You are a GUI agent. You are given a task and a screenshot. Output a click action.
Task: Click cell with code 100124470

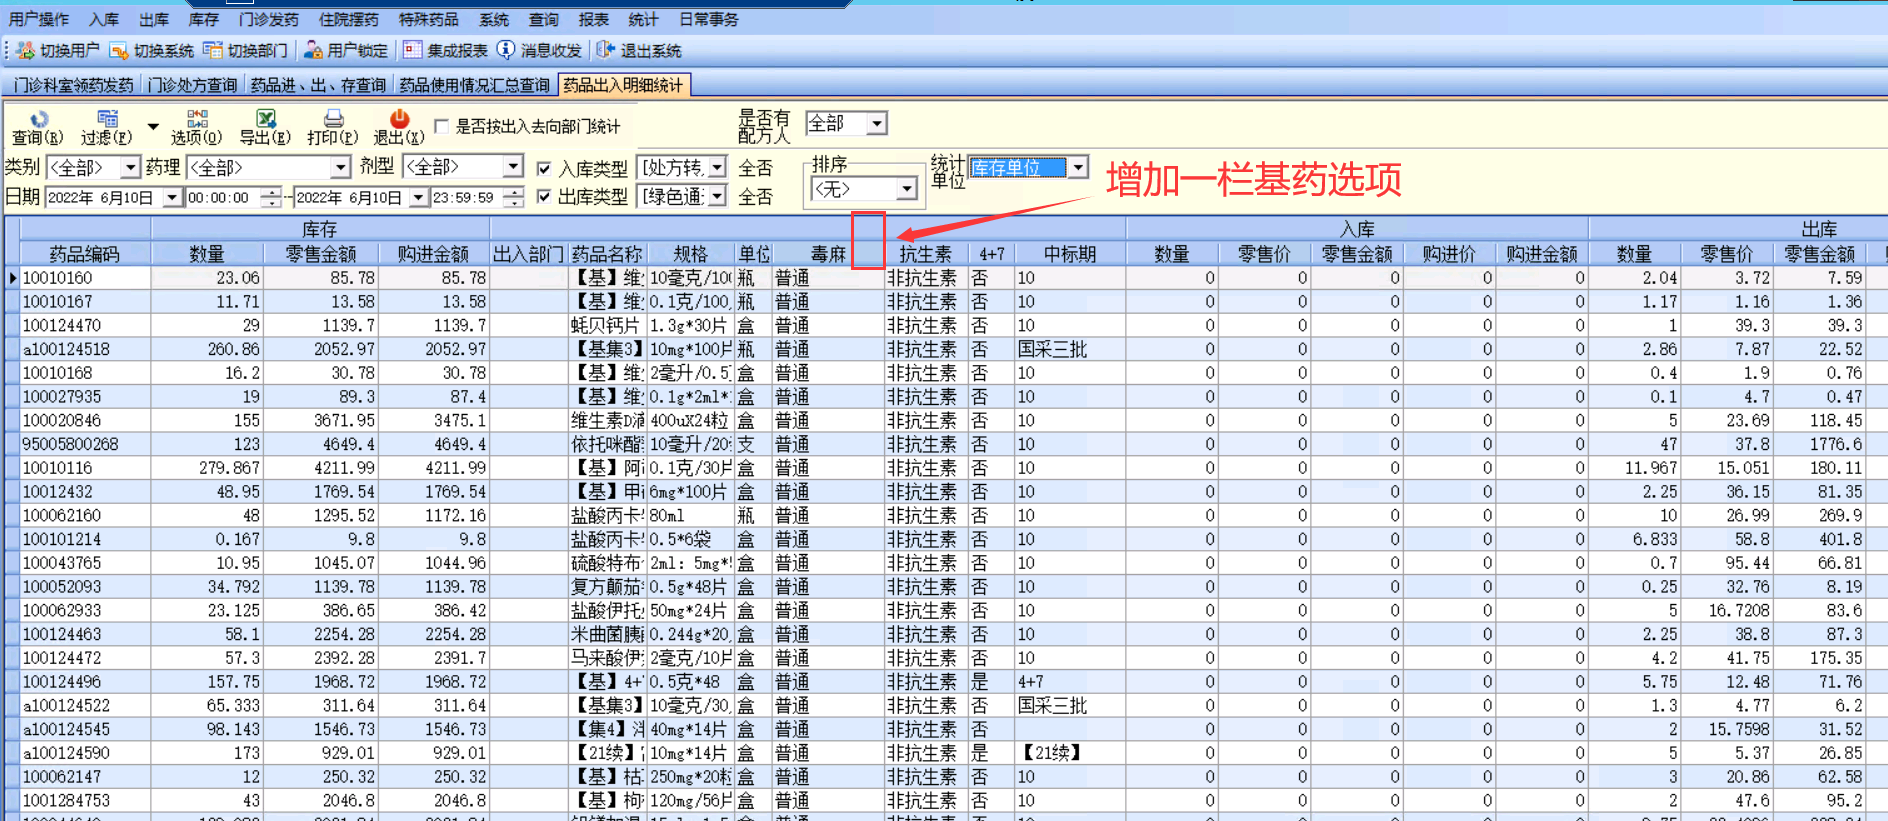click(84, 325)
